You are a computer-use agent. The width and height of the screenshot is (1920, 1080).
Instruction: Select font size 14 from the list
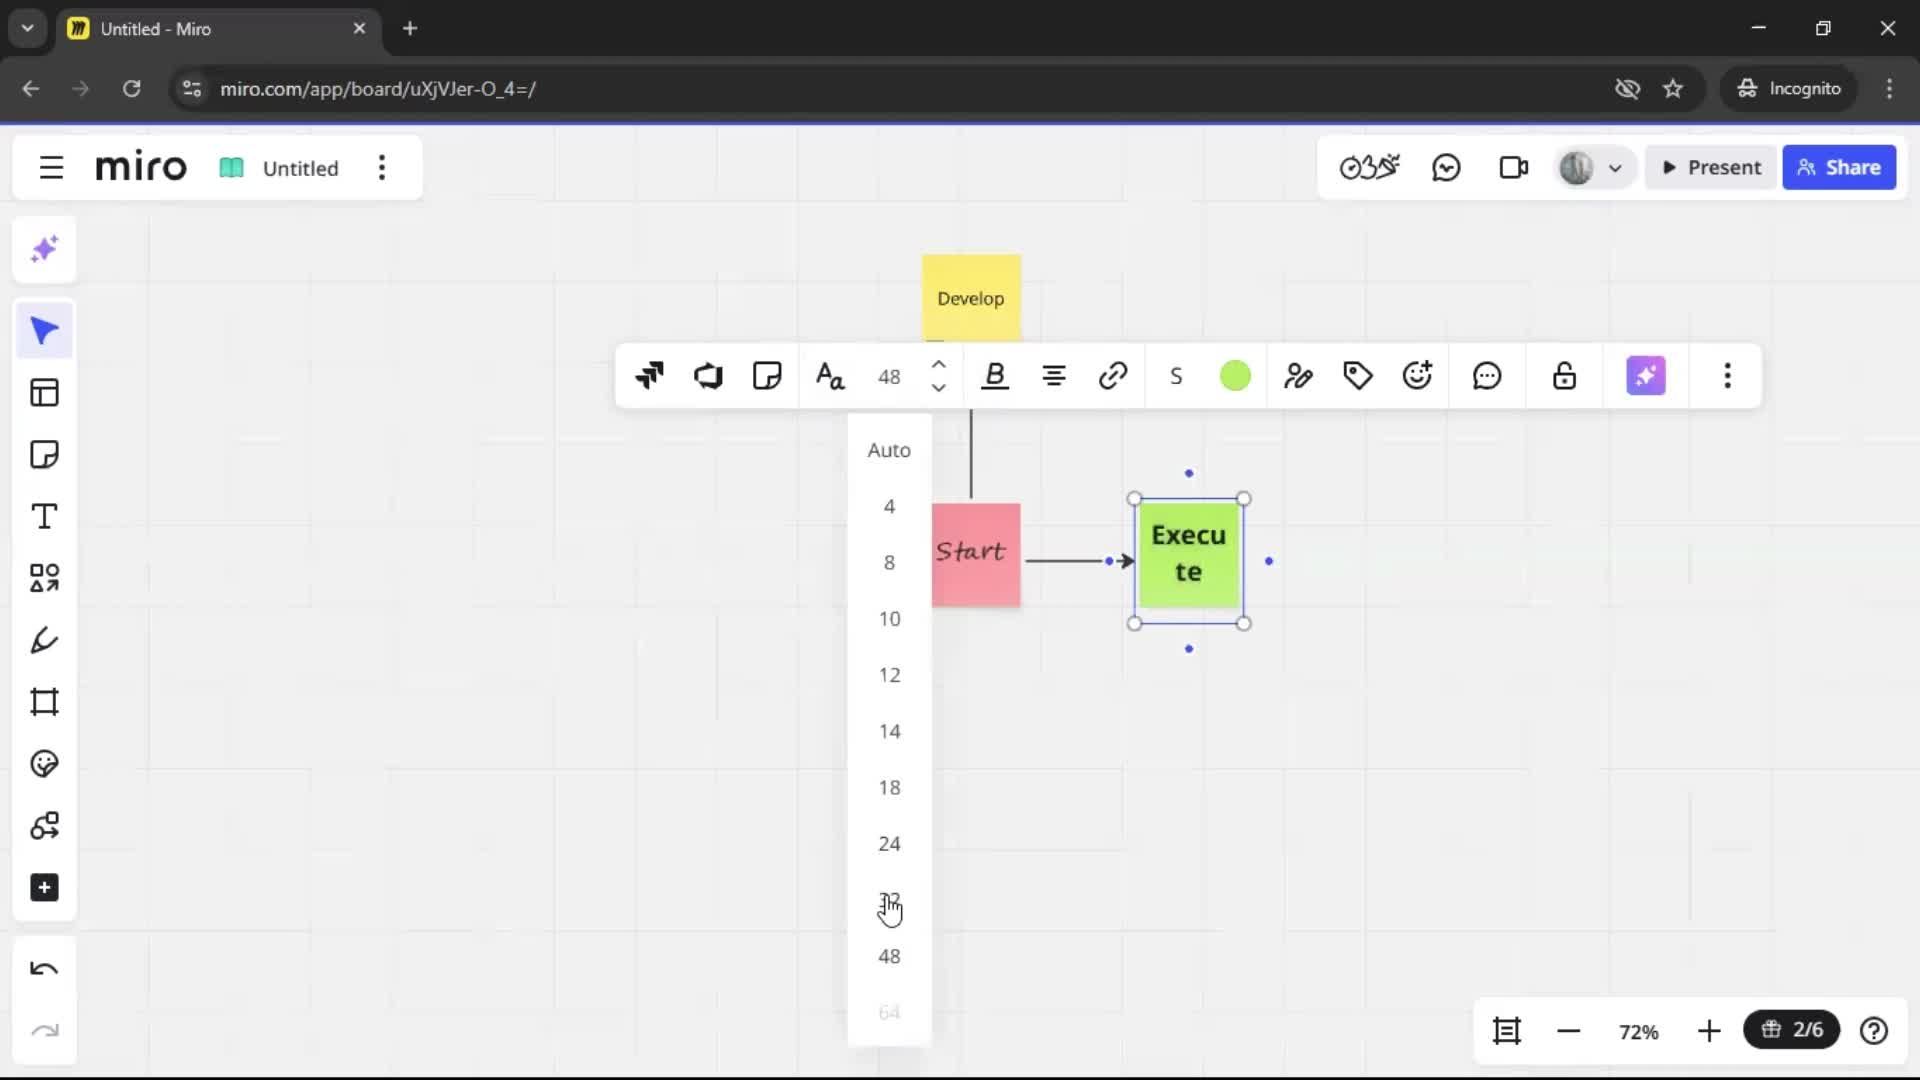point(889,732)
